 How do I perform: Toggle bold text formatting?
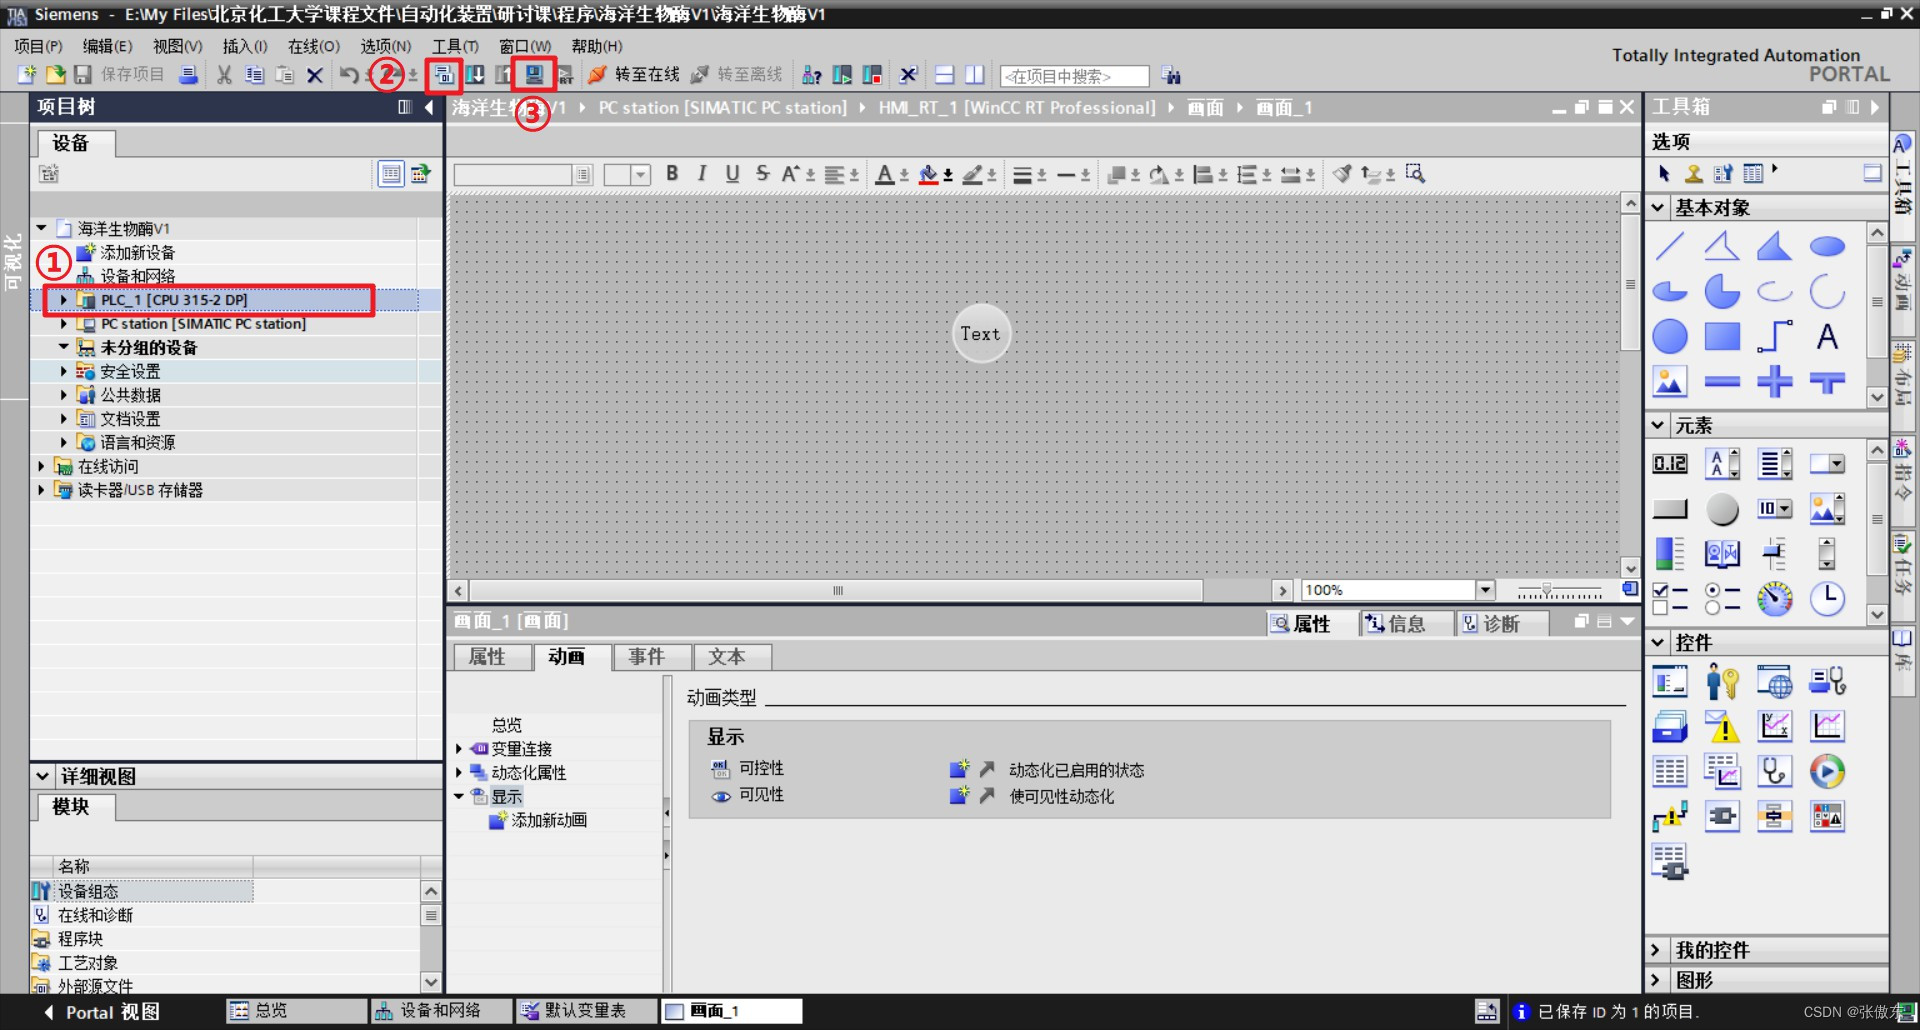click(x=672, y=174)
